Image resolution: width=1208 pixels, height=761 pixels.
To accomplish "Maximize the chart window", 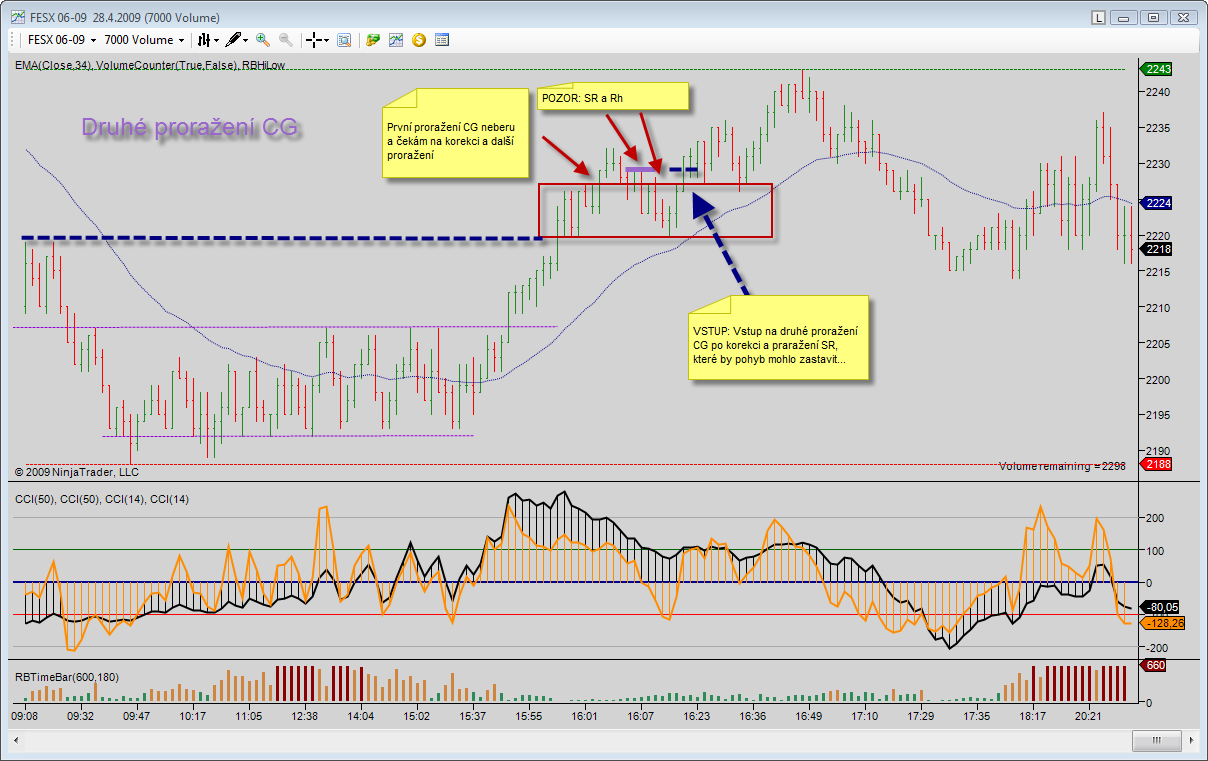I will coord(1153,17).
